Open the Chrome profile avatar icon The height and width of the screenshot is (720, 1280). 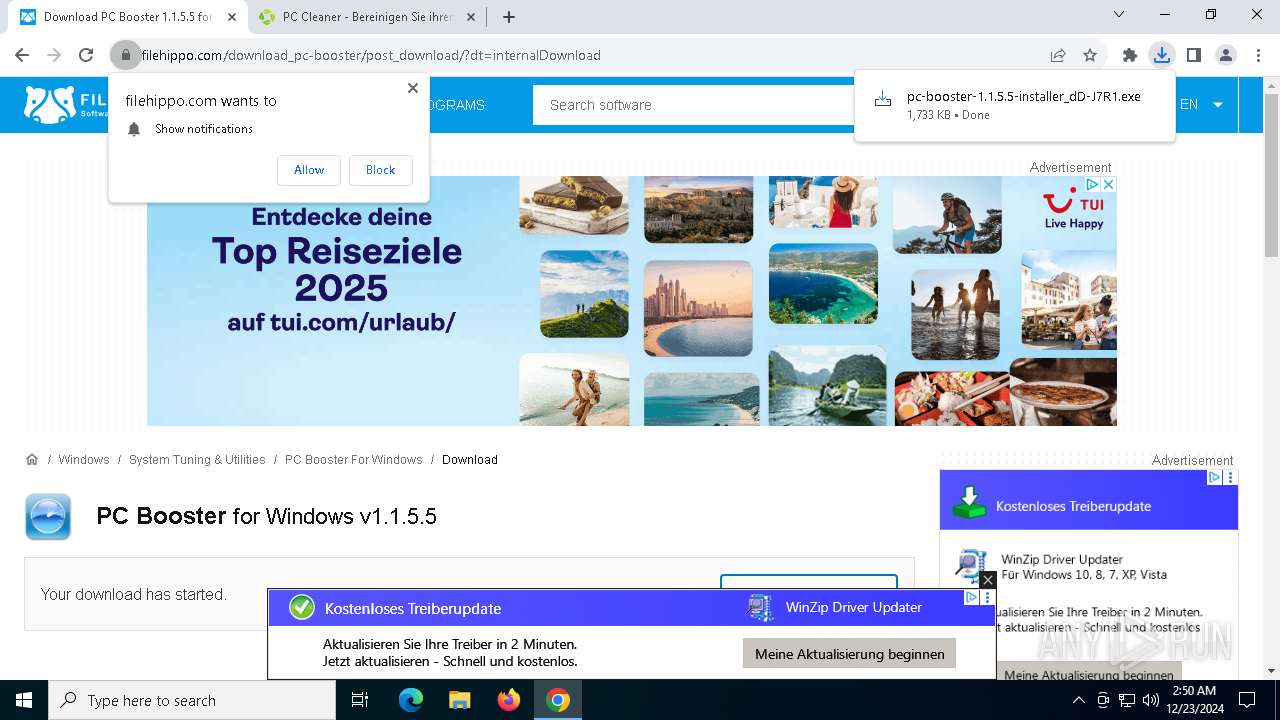(1225, 55)
